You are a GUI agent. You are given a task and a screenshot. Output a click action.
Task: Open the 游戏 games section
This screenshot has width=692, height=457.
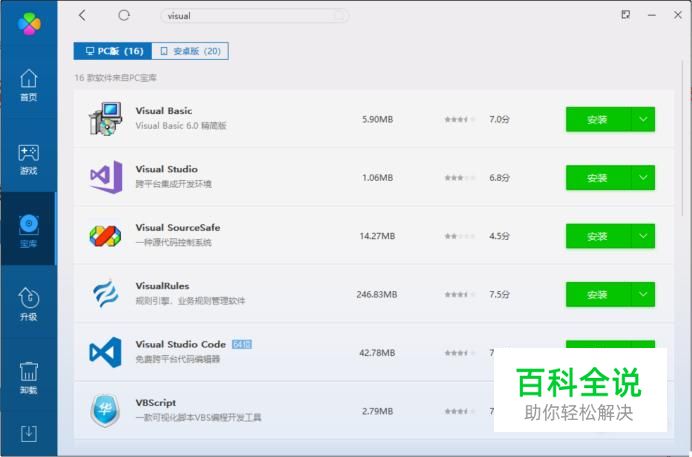pyautogui.click(x=29, y=159)
